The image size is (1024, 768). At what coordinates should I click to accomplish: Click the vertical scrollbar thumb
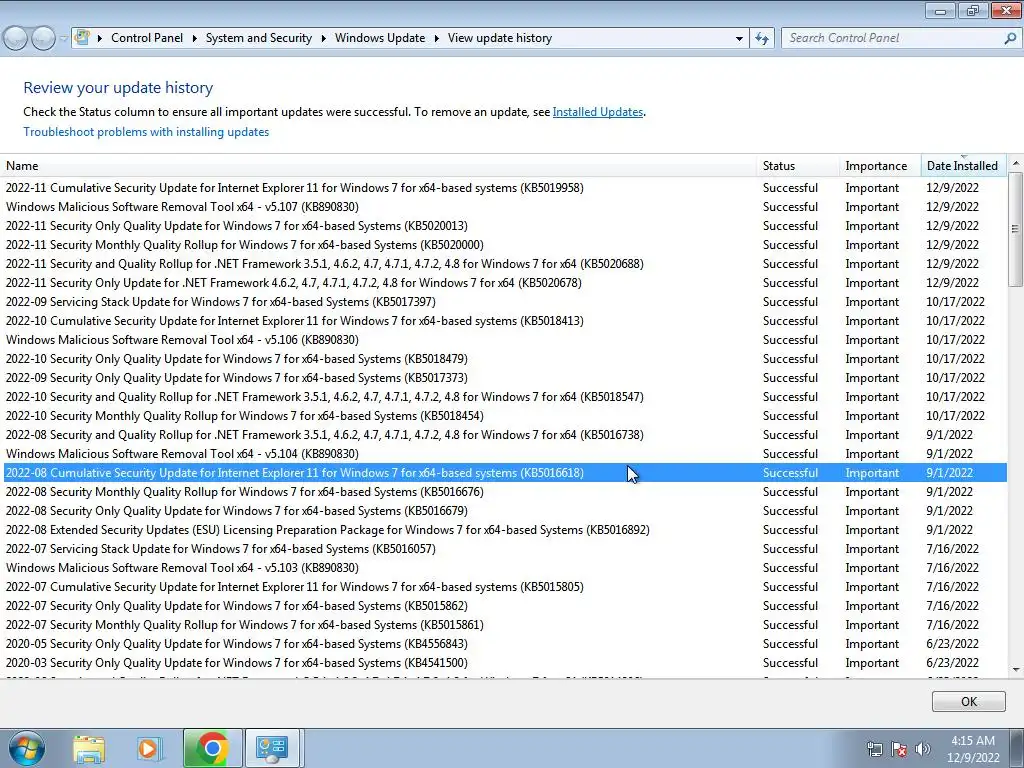coord(1015,229)
